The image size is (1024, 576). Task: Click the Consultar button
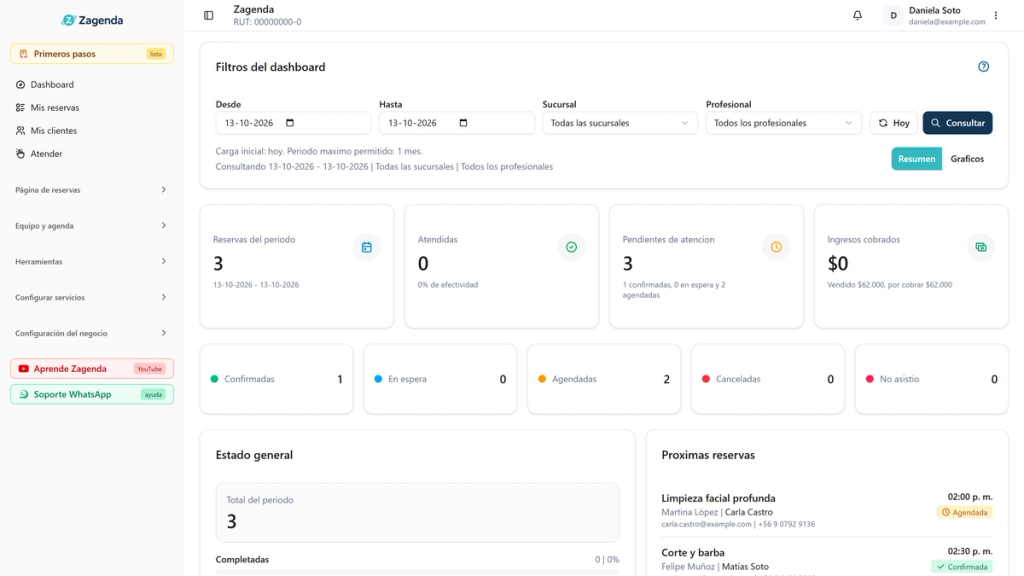957,123
